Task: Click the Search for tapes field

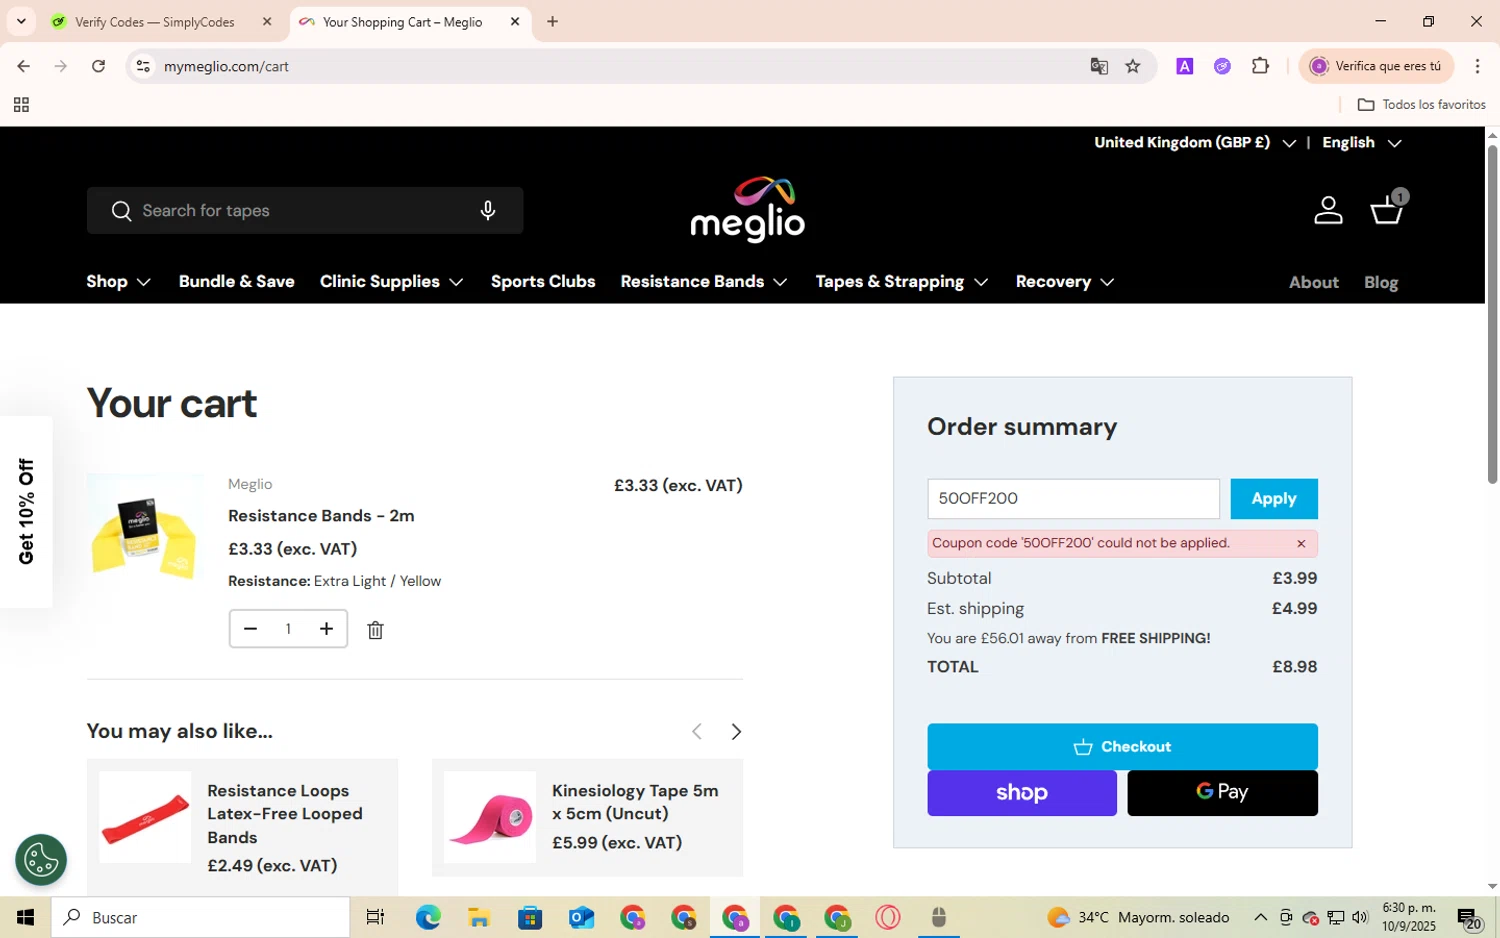Action: [x=304, y=211]
